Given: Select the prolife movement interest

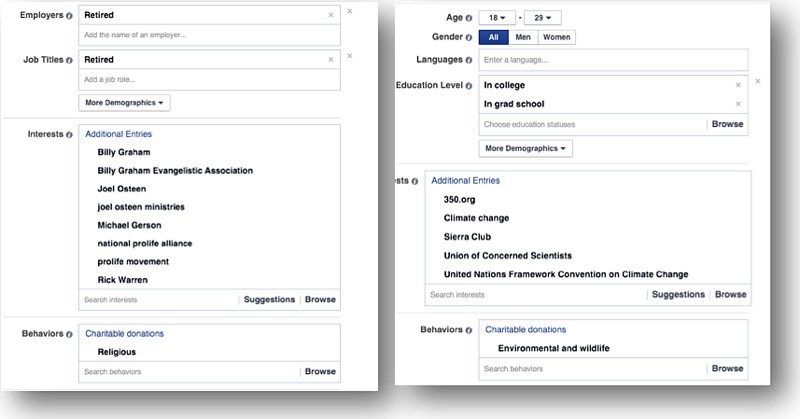Looking at the screenshot, I should point(133,262).
